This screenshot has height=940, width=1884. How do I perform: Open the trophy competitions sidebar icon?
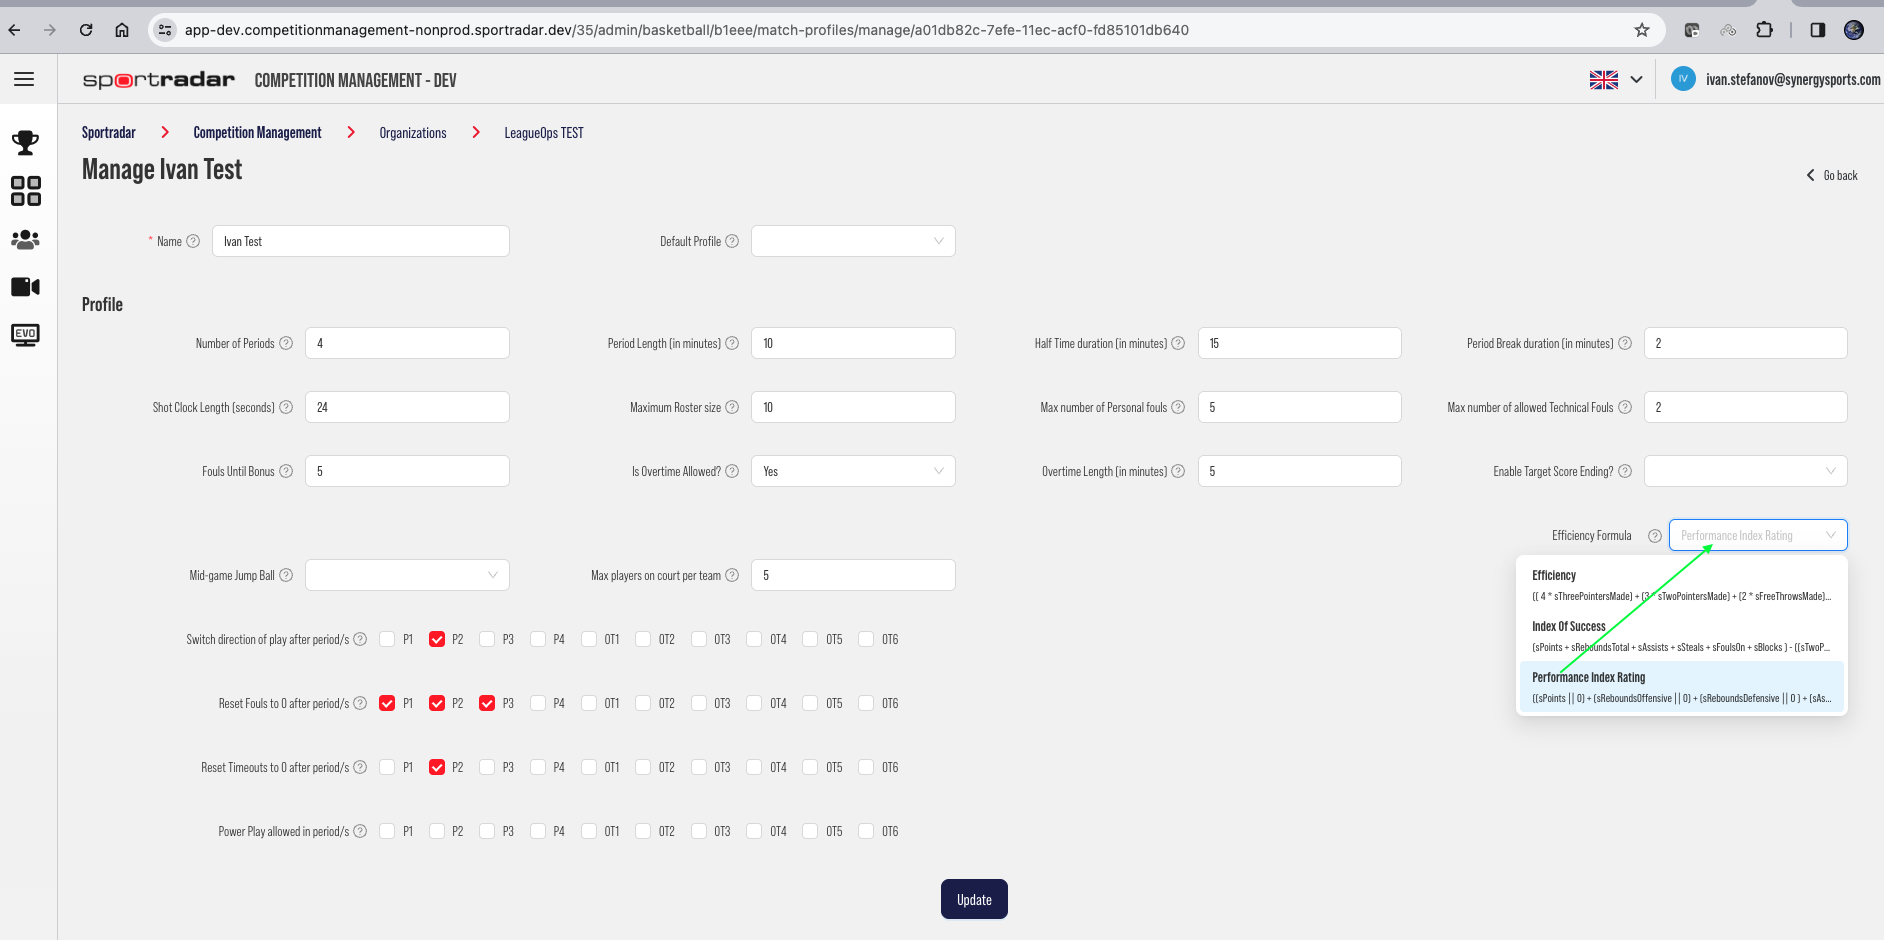coord(25,143)
